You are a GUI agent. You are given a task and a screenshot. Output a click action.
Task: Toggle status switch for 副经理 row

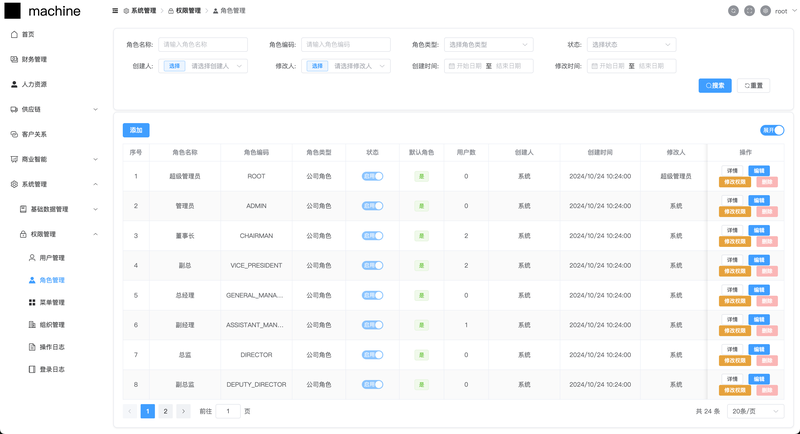[x=372, y=325]
